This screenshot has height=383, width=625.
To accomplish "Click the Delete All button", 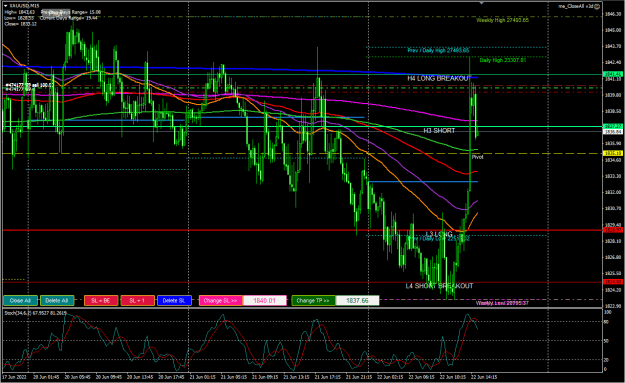I will tap(57, 301).
